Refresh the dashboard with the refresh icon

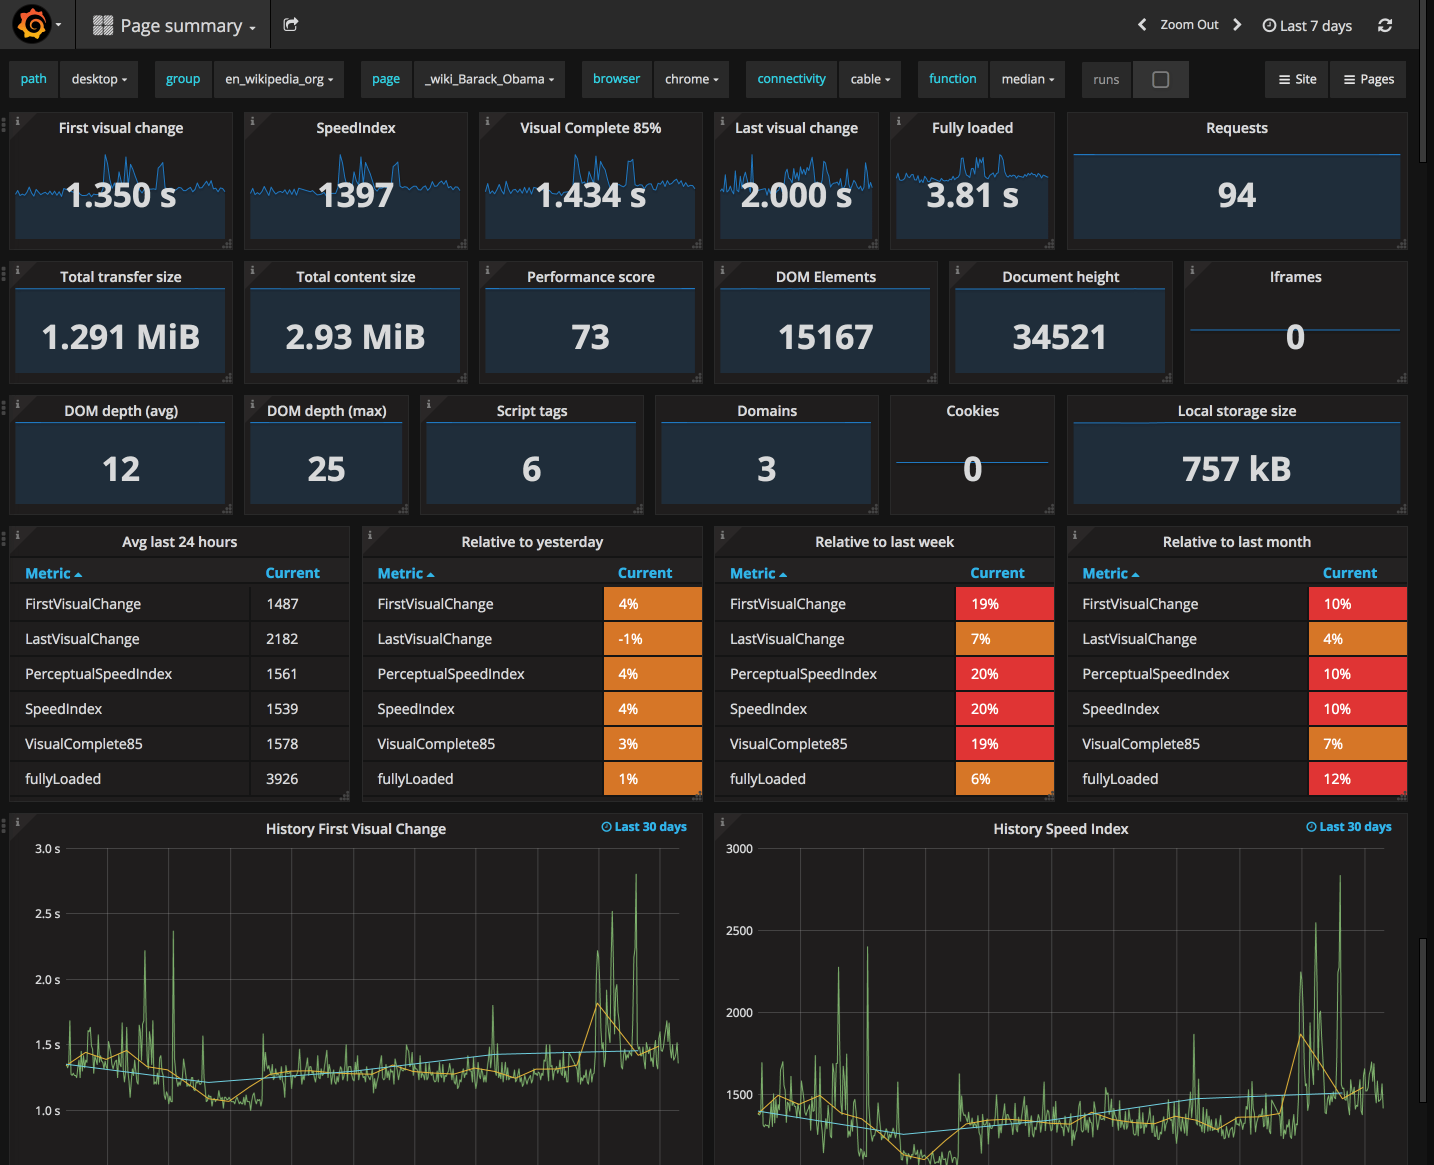[1385, 25]
